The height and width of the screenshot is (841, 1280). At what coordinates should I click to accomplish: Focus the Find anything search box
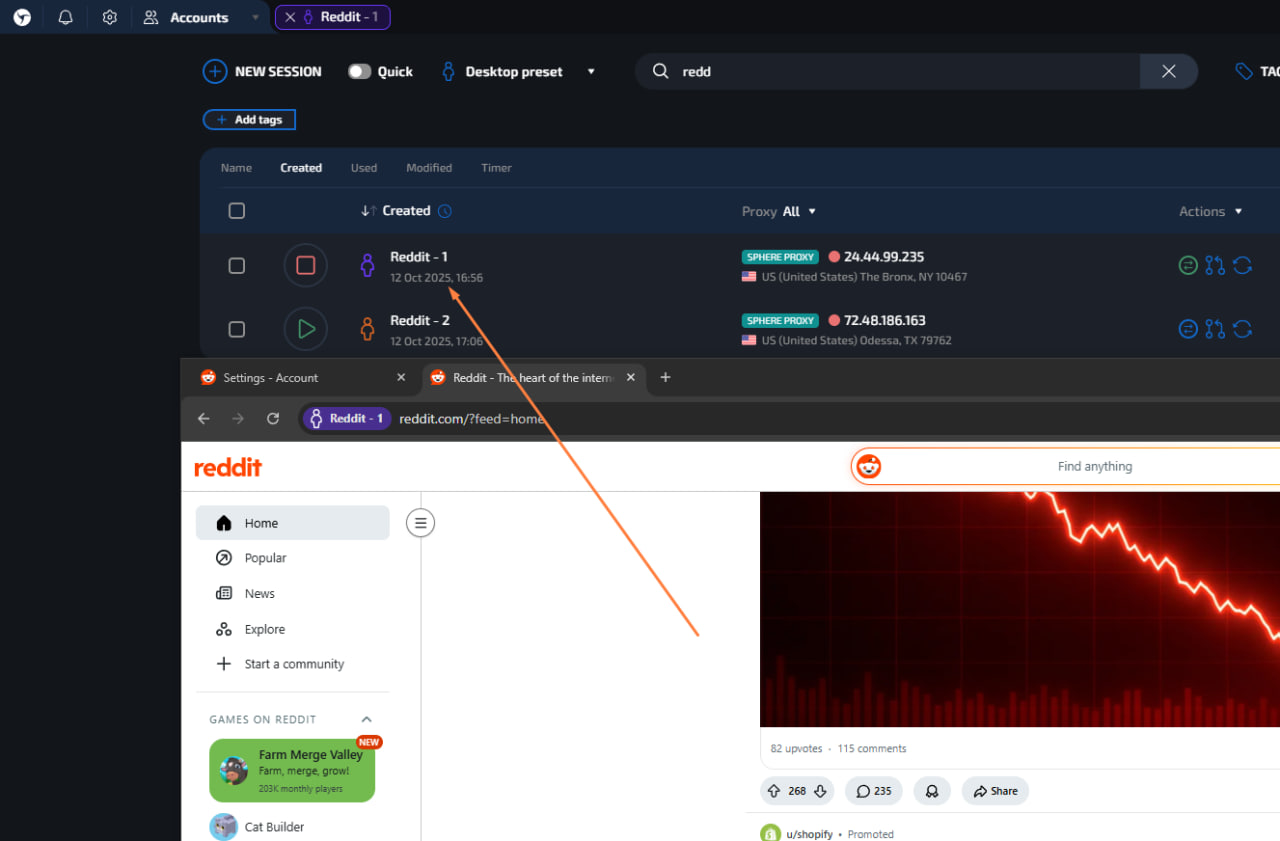pyautogui.click(x=1066, y=466)
